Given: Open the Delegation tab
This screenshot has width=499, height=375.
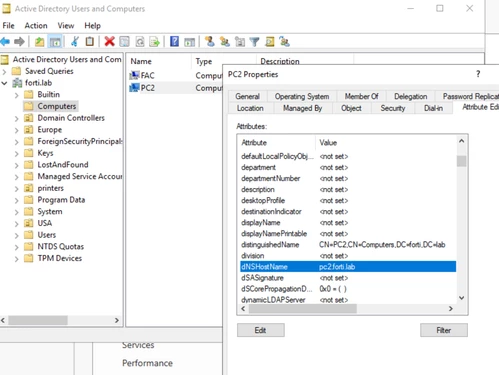Looking at the screenshot, I should 410,96.
